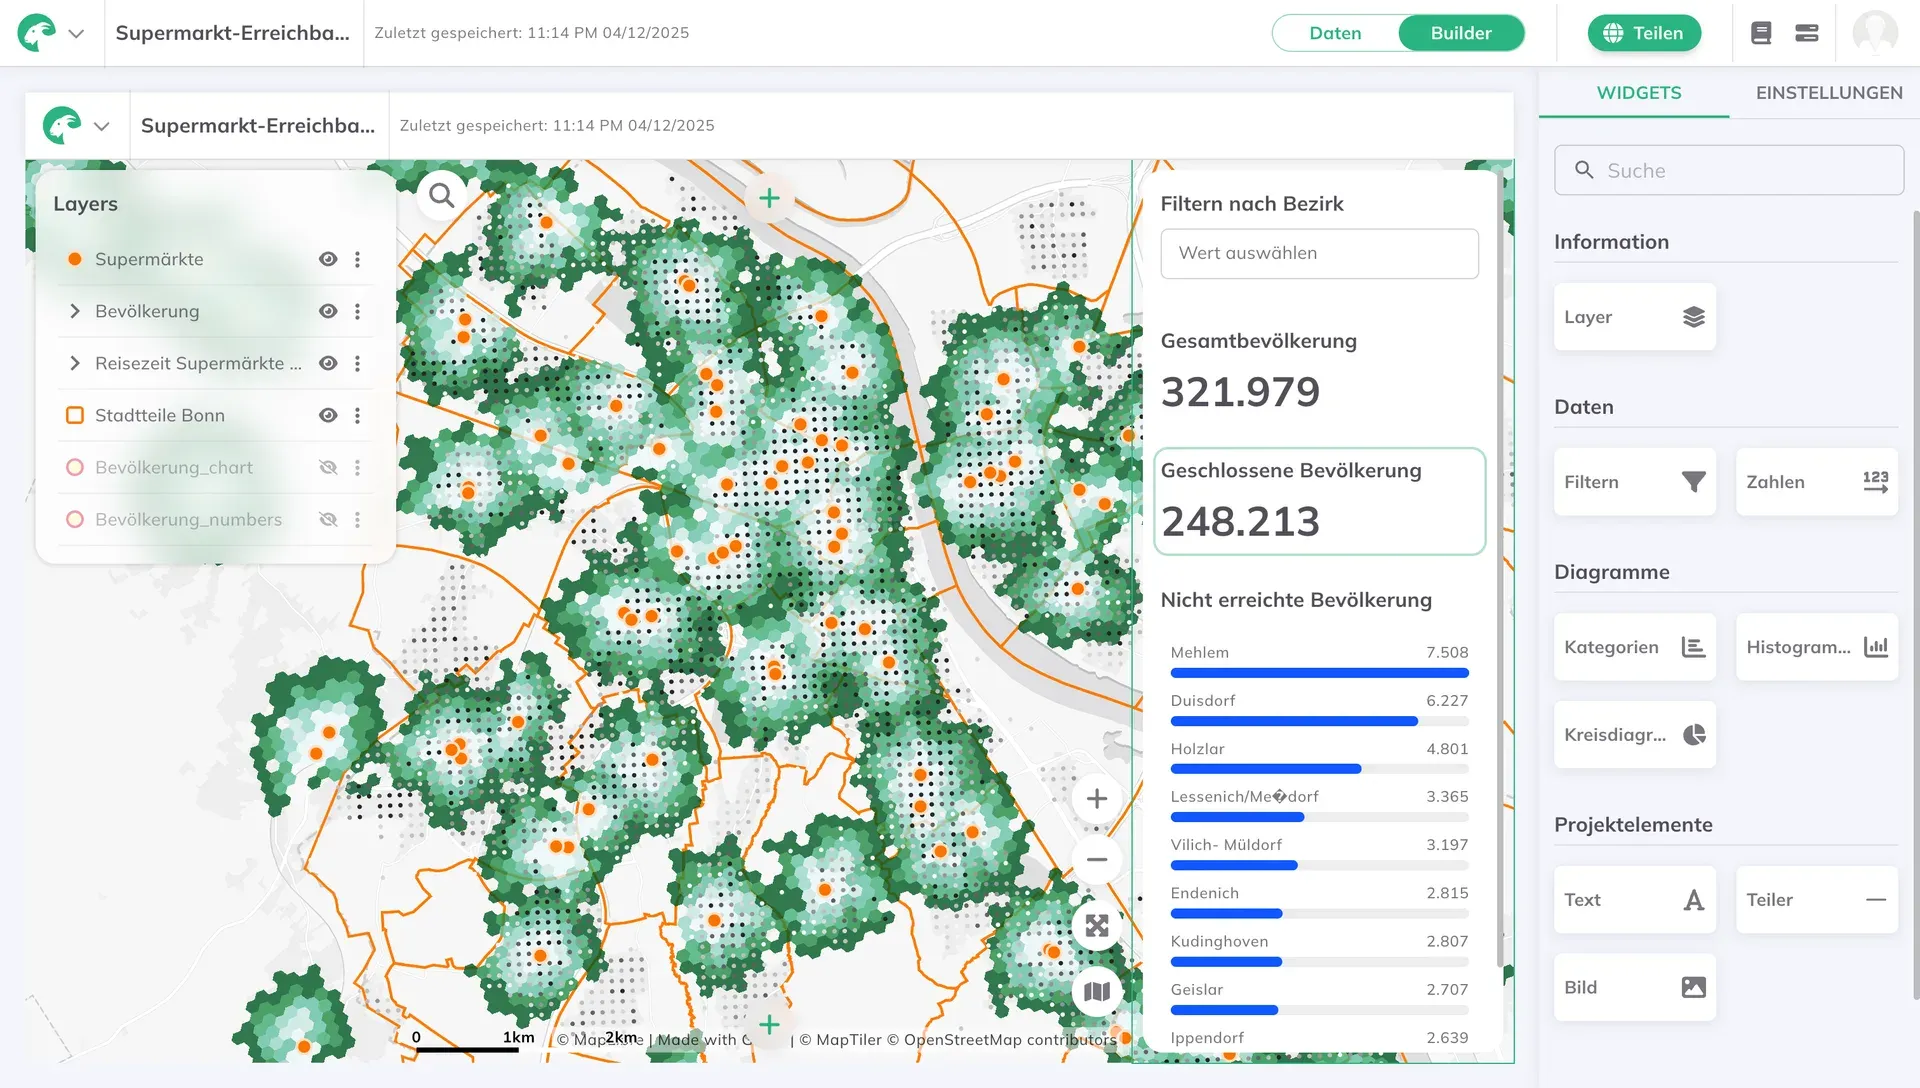
Task: Toggle fullscreen map with expand icon
Action: [1097, 926]
